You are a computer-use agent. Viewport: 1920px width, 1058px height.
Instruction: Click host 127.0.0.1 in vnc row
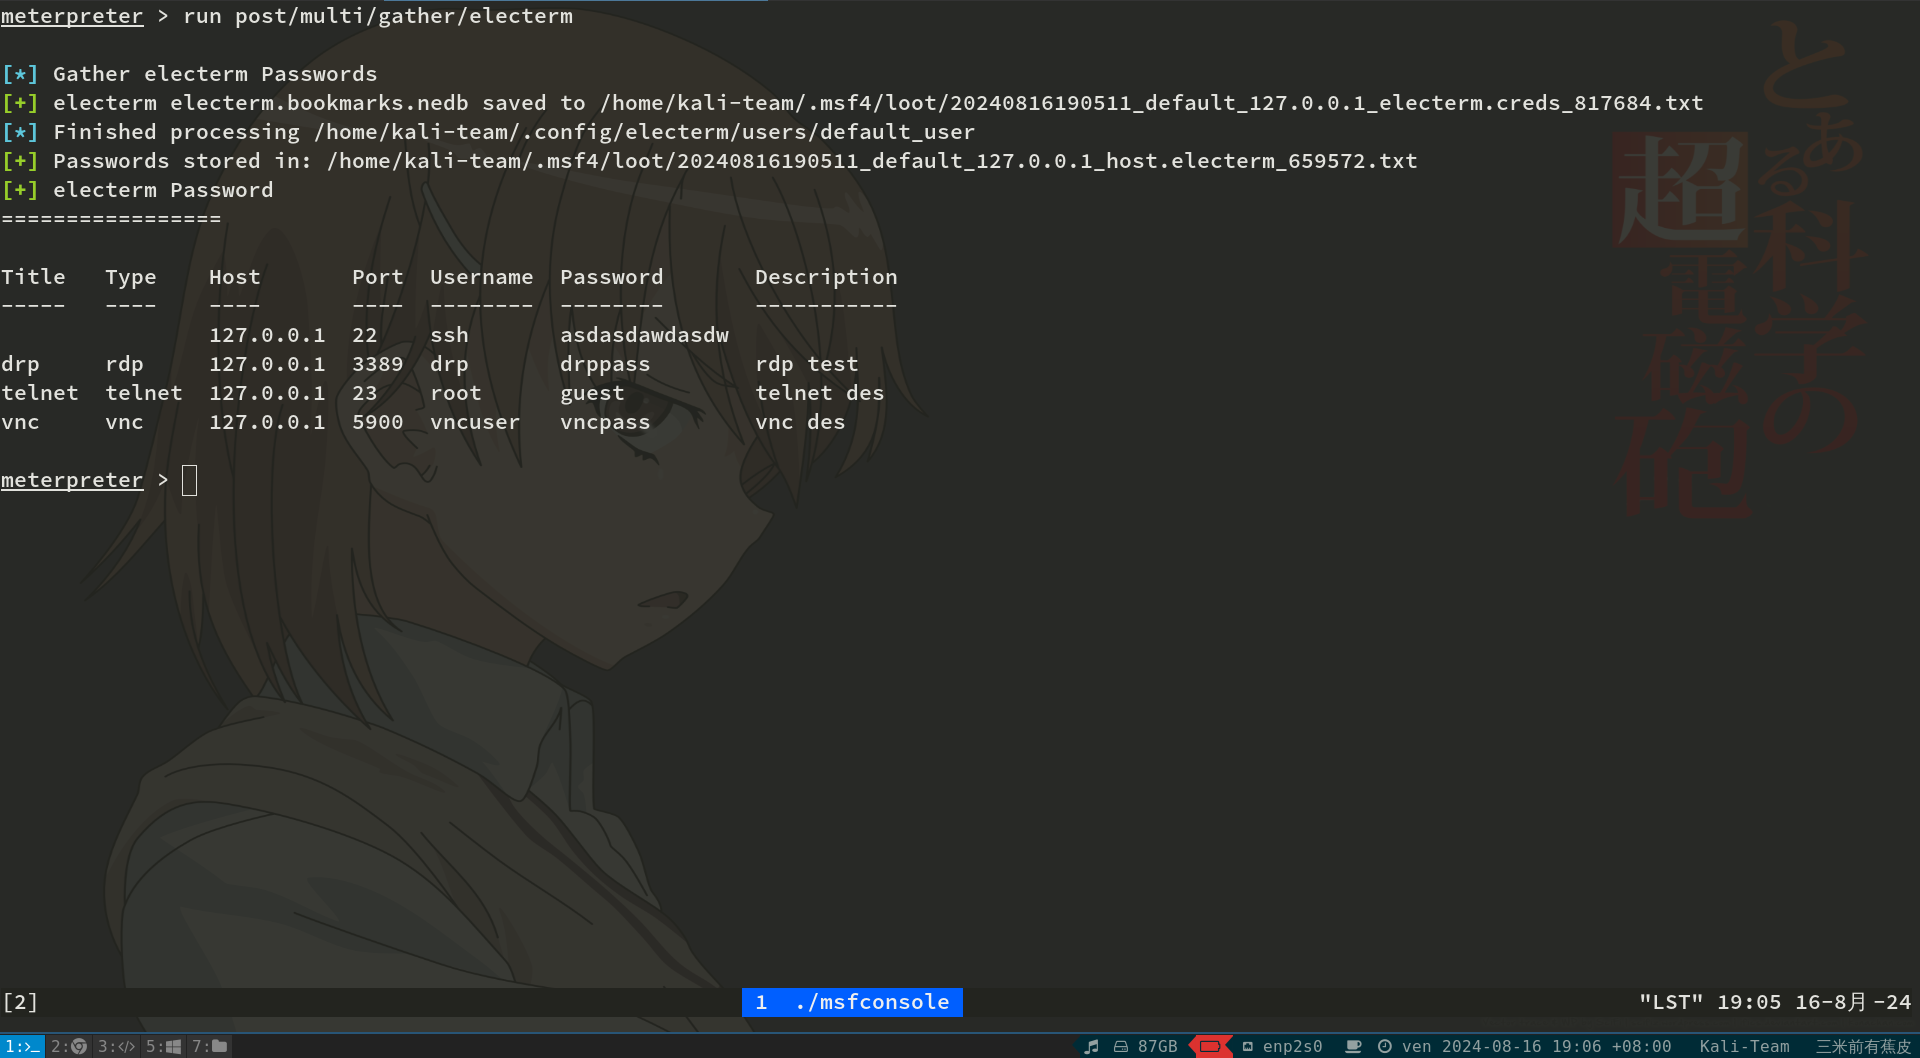click(x=267, y=422)
